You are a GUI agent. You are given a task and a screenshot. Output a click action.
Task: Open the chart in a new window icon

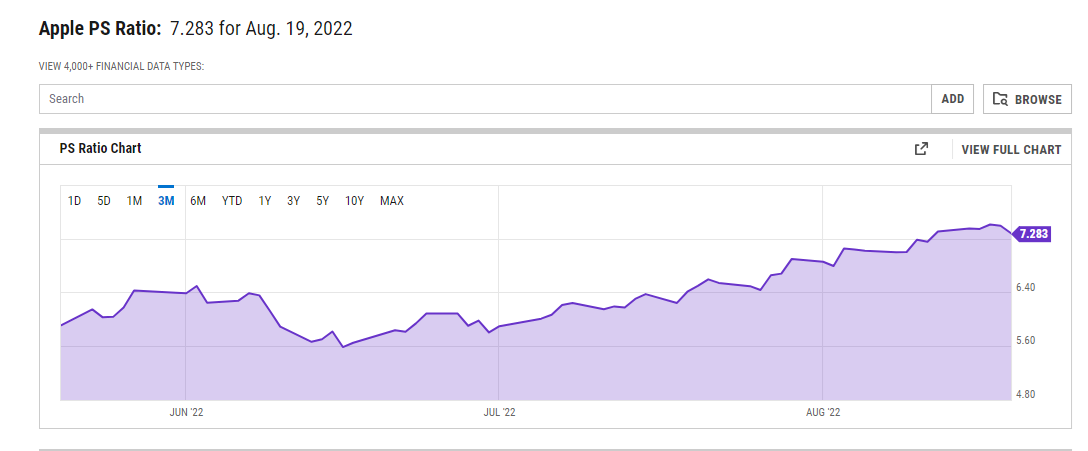pyautogui.click(x=921, y=148)
